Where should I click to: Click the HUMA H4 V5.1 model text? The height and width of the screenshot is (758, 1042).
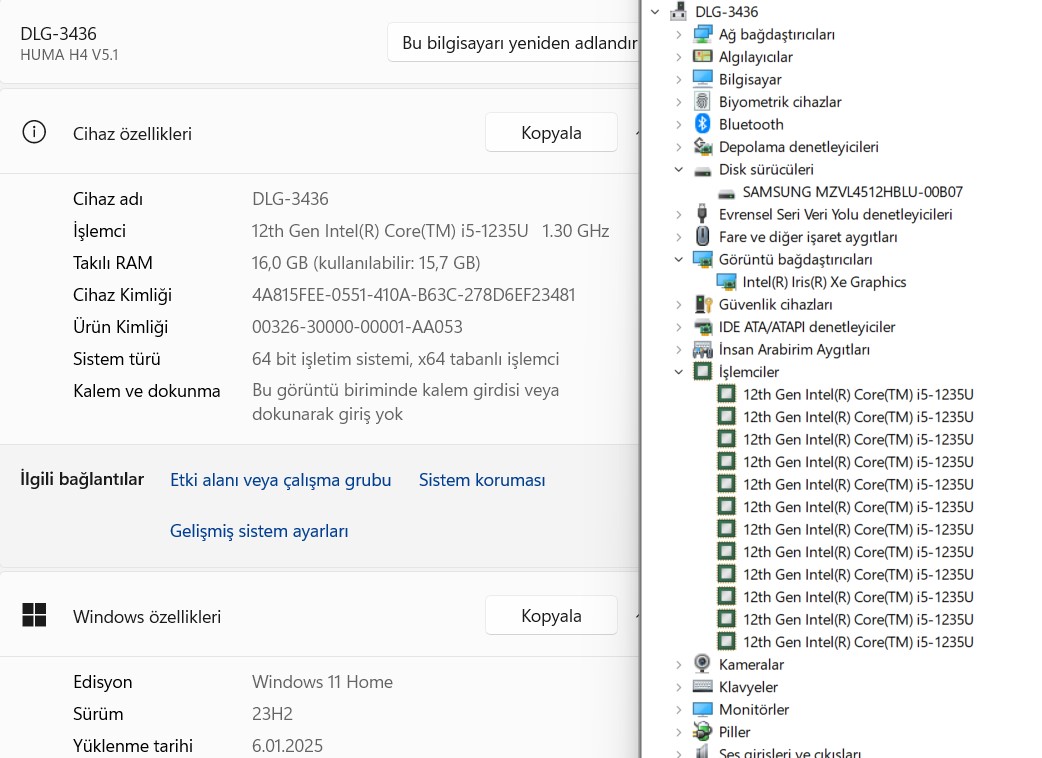pos(69,54)
